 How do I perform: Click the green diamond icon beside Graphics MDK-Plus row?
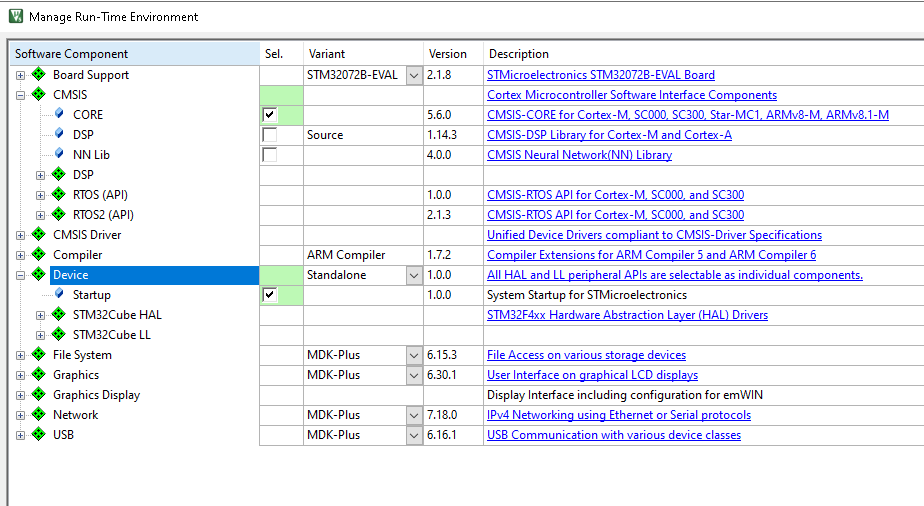39,375
